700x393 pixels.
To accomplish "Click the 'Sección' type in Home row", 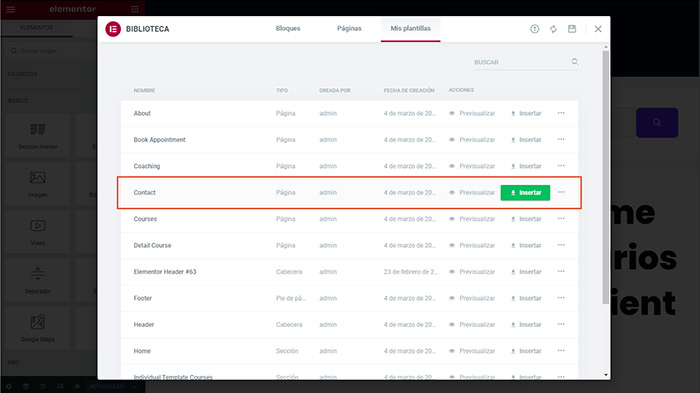I will click(287, 351).
